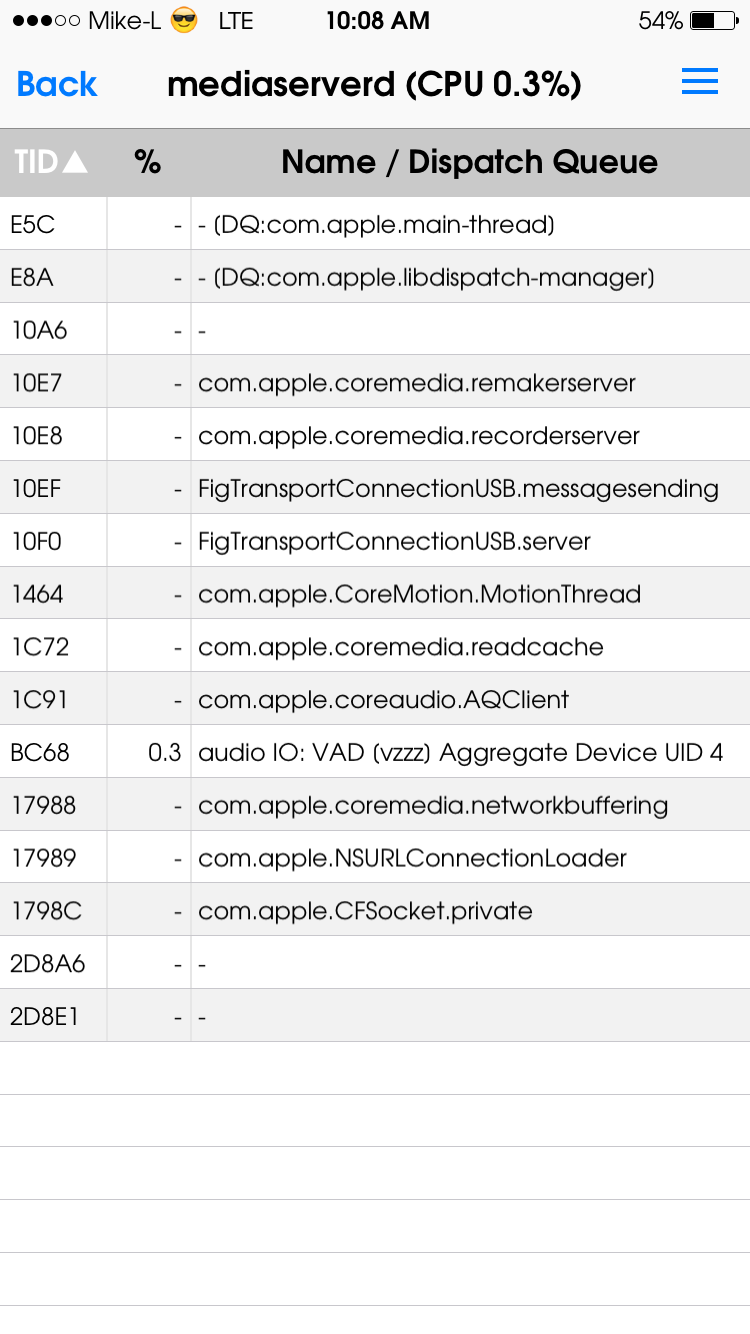Select FigTransportConnectionUSB.messagesending thread
The image size is (750, 1334).
tap(375, 489)
